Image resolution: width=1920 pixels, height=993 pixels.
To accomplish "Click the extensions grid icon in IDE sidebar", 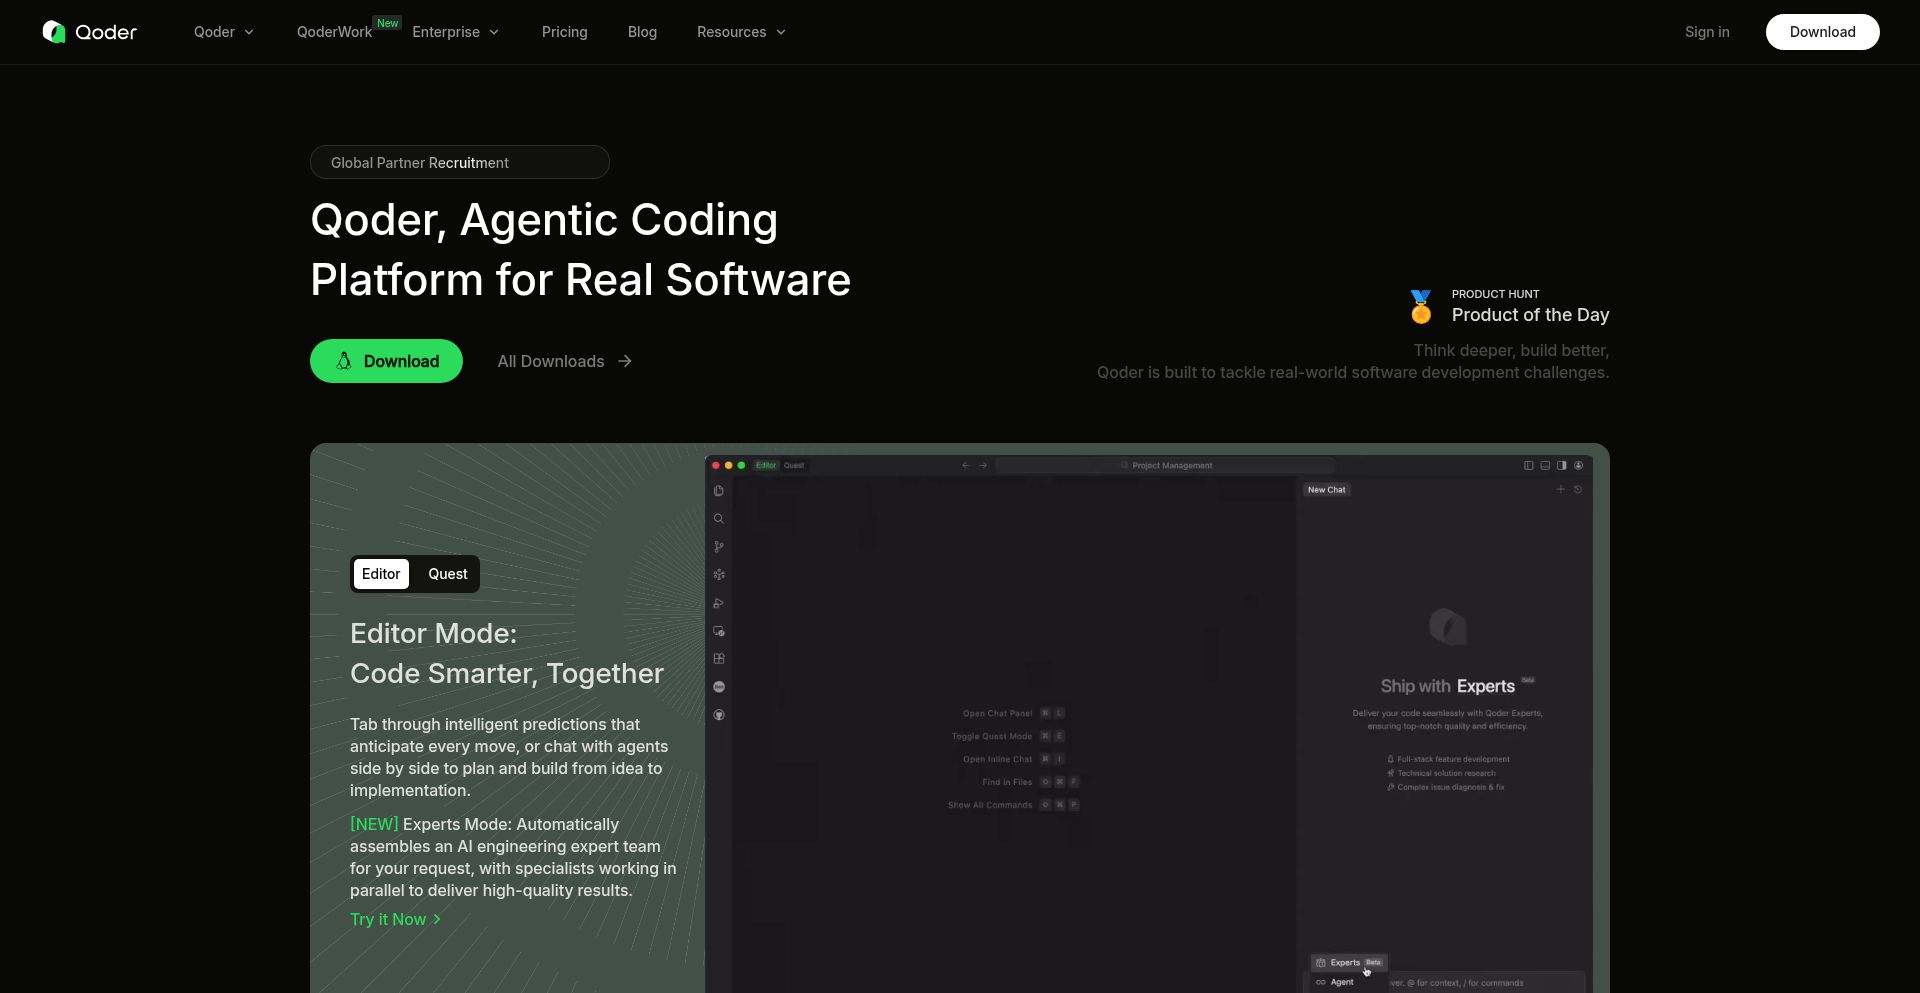I will [x=718, y=659].
